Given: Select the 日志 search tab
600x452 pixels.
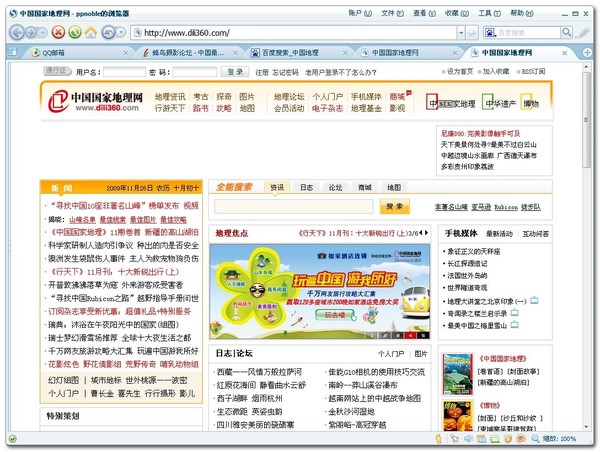Looking at the screenshot, I should click(307, 188).
